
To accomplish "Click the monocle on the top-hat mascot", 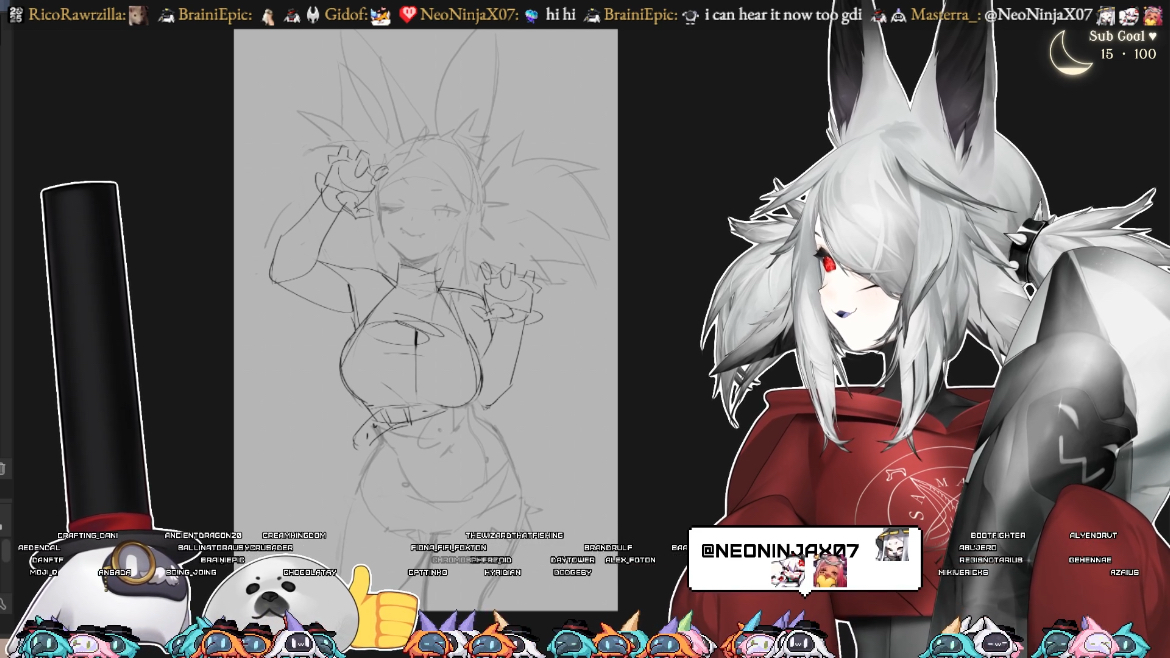I will click(x=134, y=563).
